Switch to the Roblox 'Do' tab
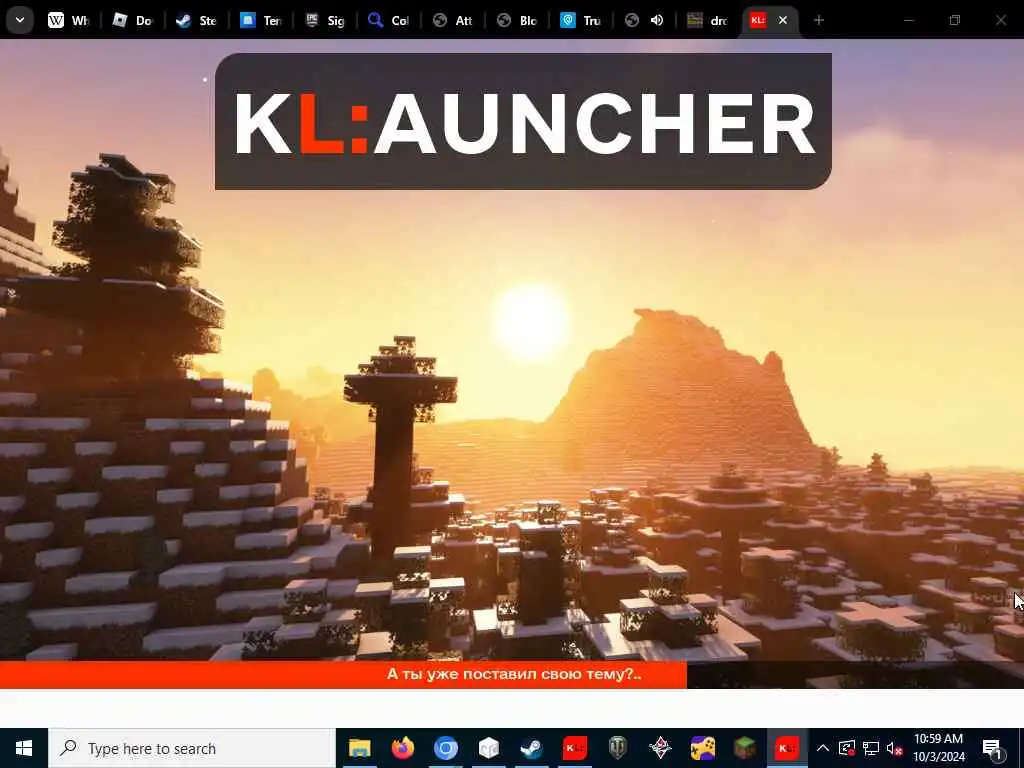Viewport: 1024px width, 768px height. pos(133,20)
